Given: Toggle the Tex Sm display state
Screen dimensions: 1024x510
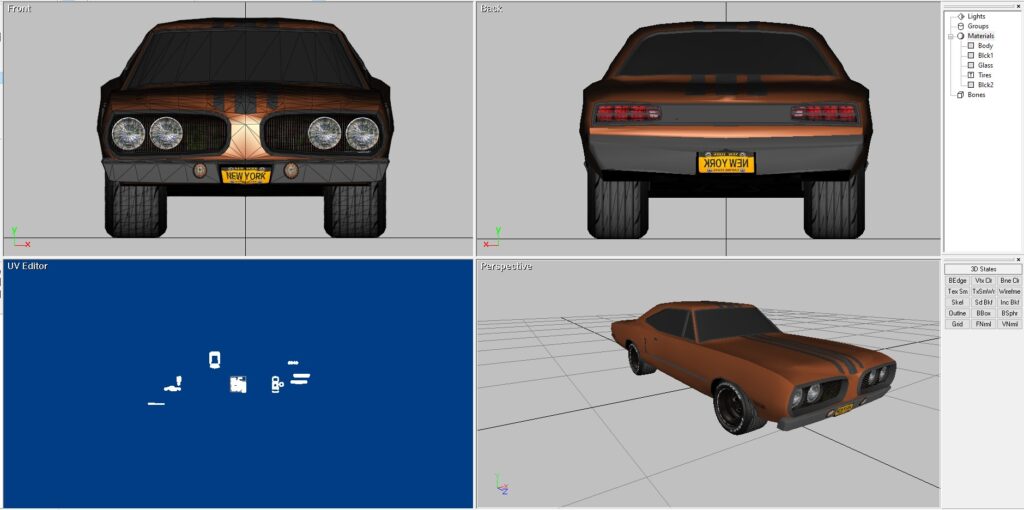Looking at the screenshot, I should 957,291.
